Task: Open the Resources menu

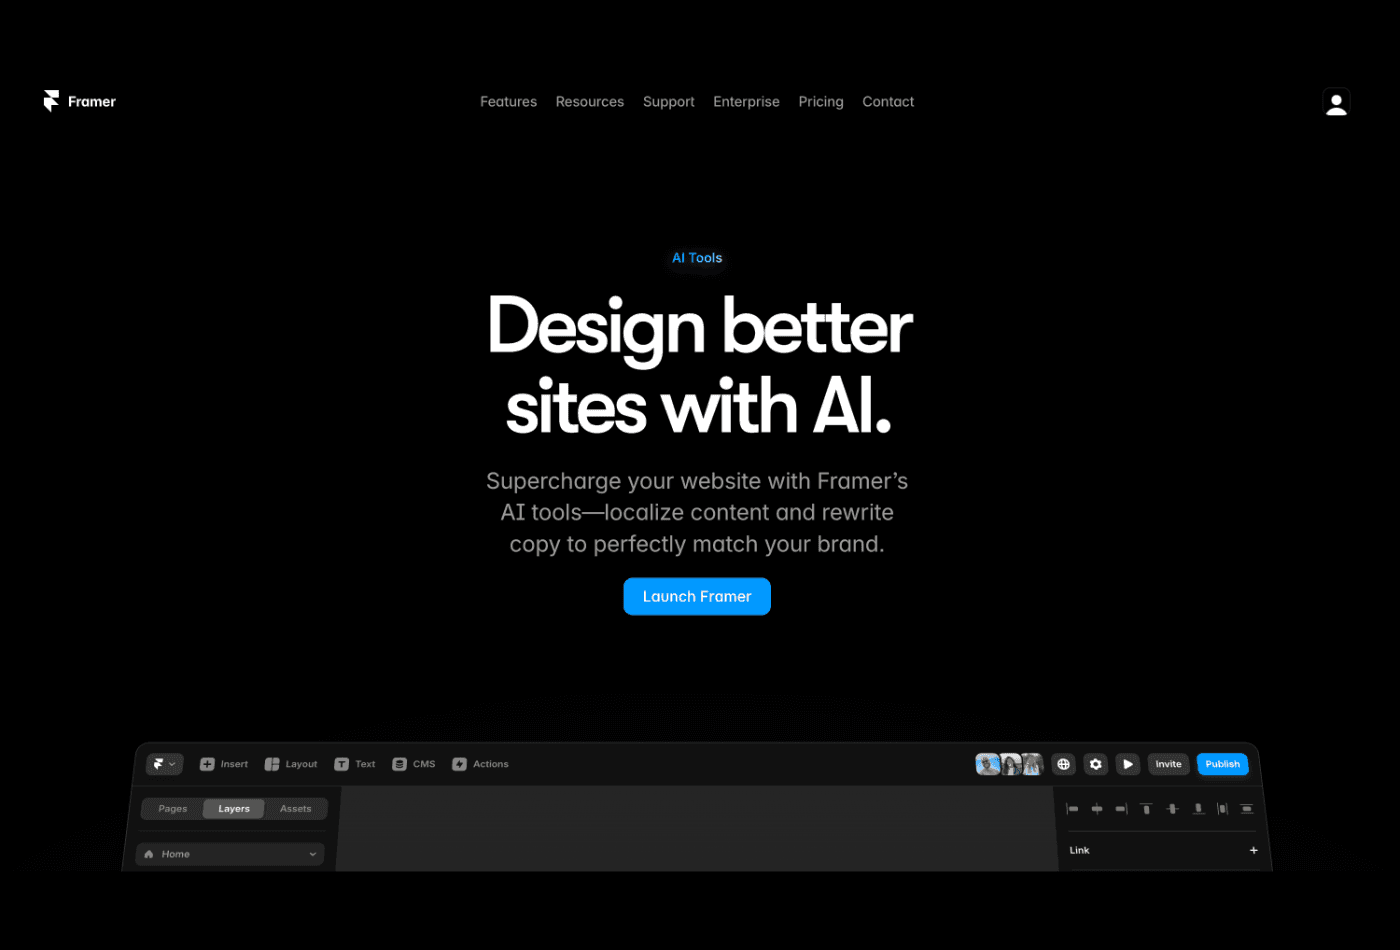Action: (x=590, y=101)
